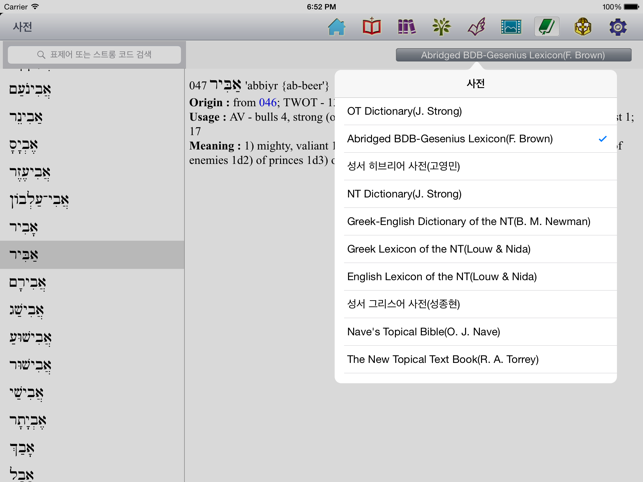Image resolution: width=643 pixels, height=482 pixels.
Task: Open the red open-book Bible icon
Action: pos(372,27)
